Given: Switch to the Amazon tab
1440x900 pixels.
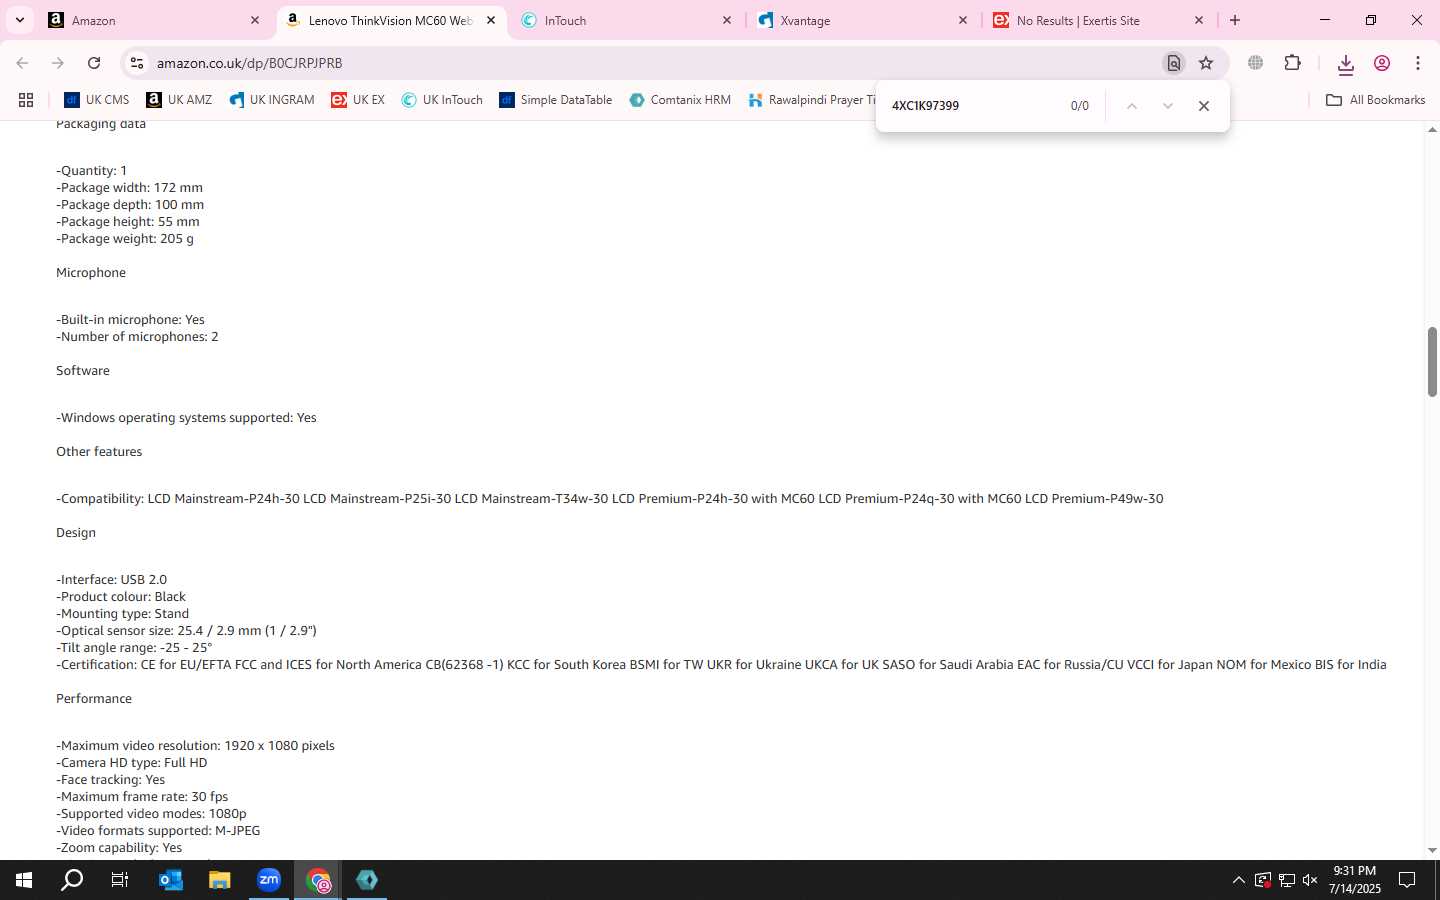Looking at the screenshot, I should (155, 20).
